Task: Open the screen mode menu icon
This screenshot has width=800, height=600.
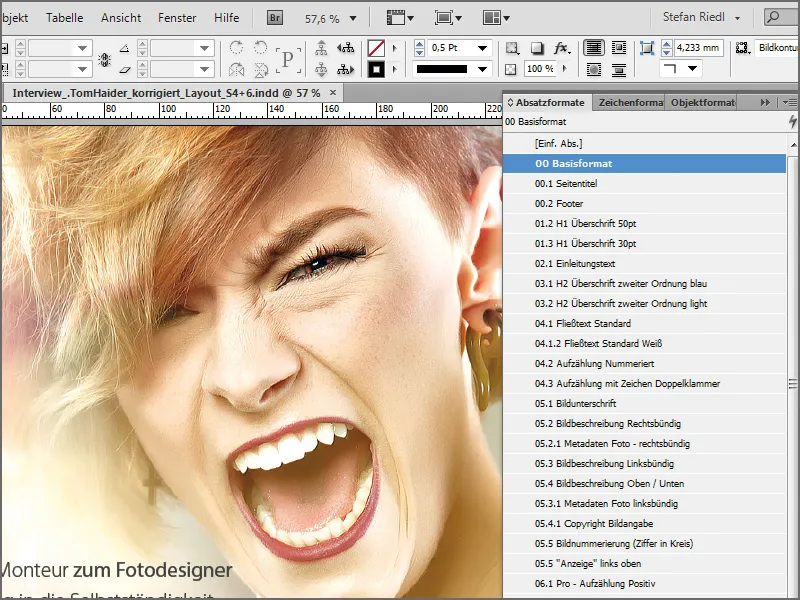Action: click(x=448, y=18)
